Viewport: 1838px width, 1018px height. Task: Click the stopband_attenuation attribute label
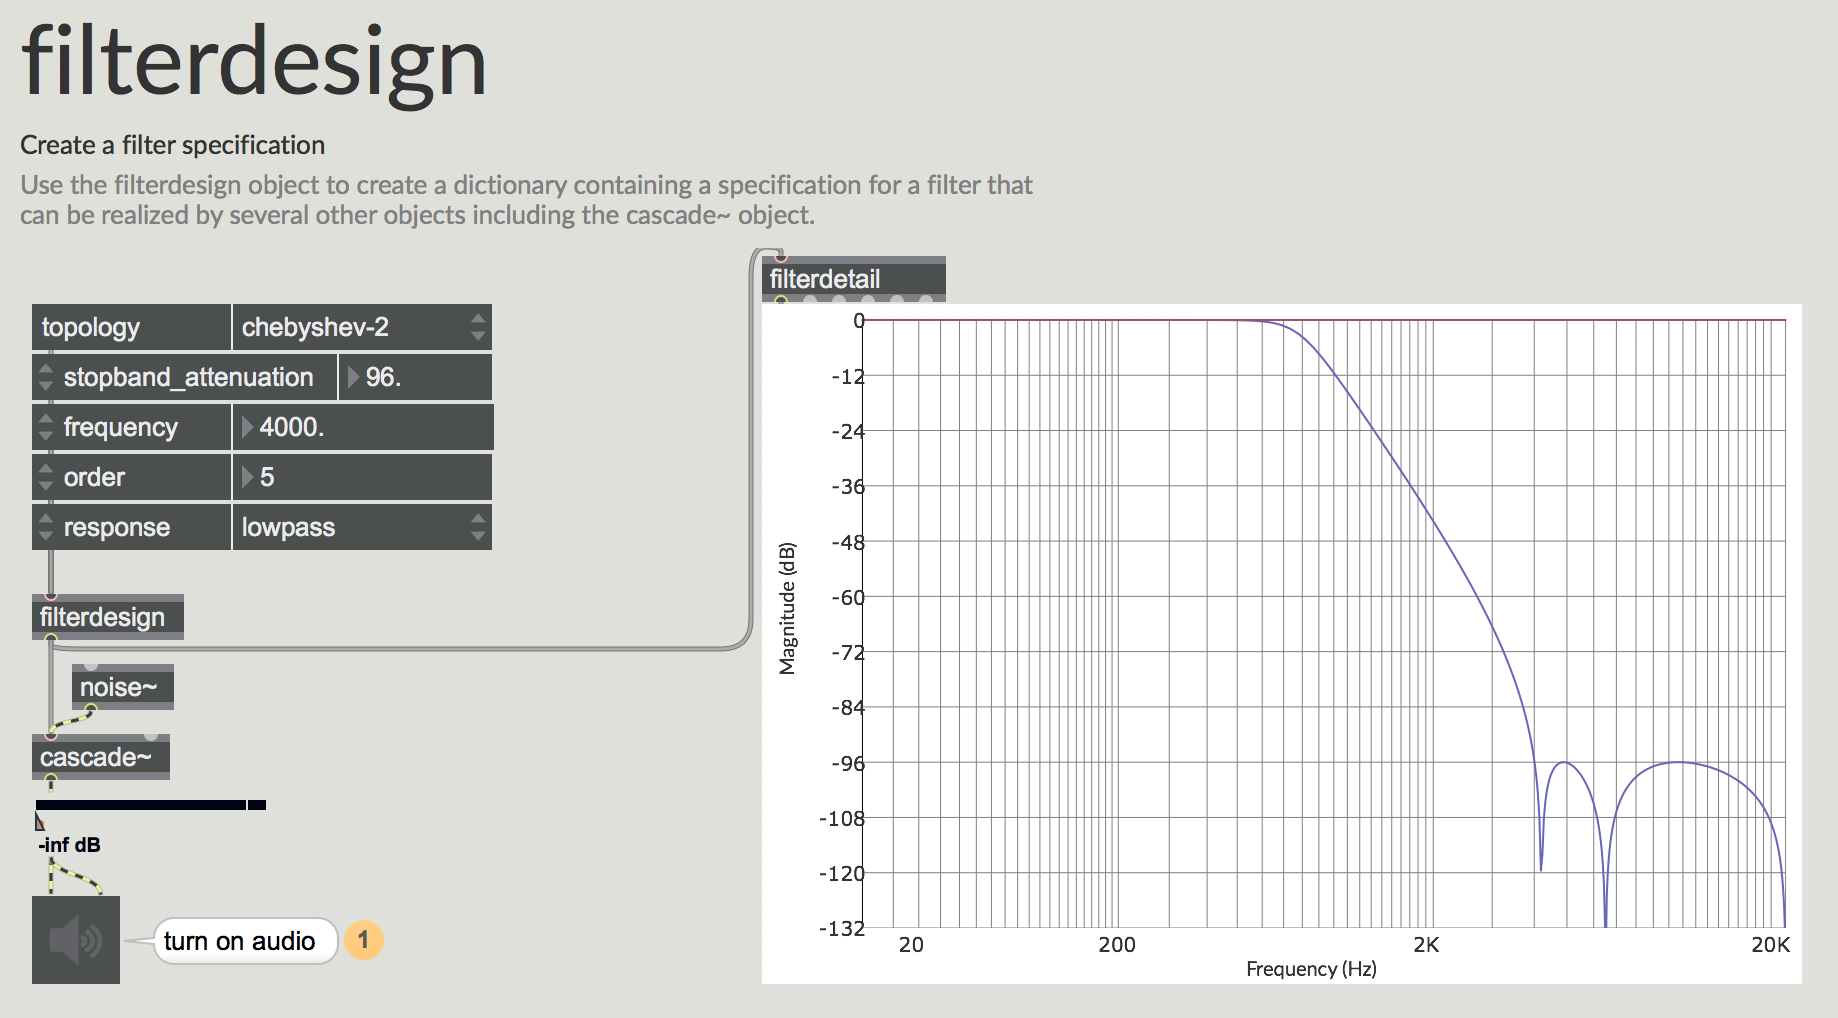pyautogui.click(x=189, y=377)
